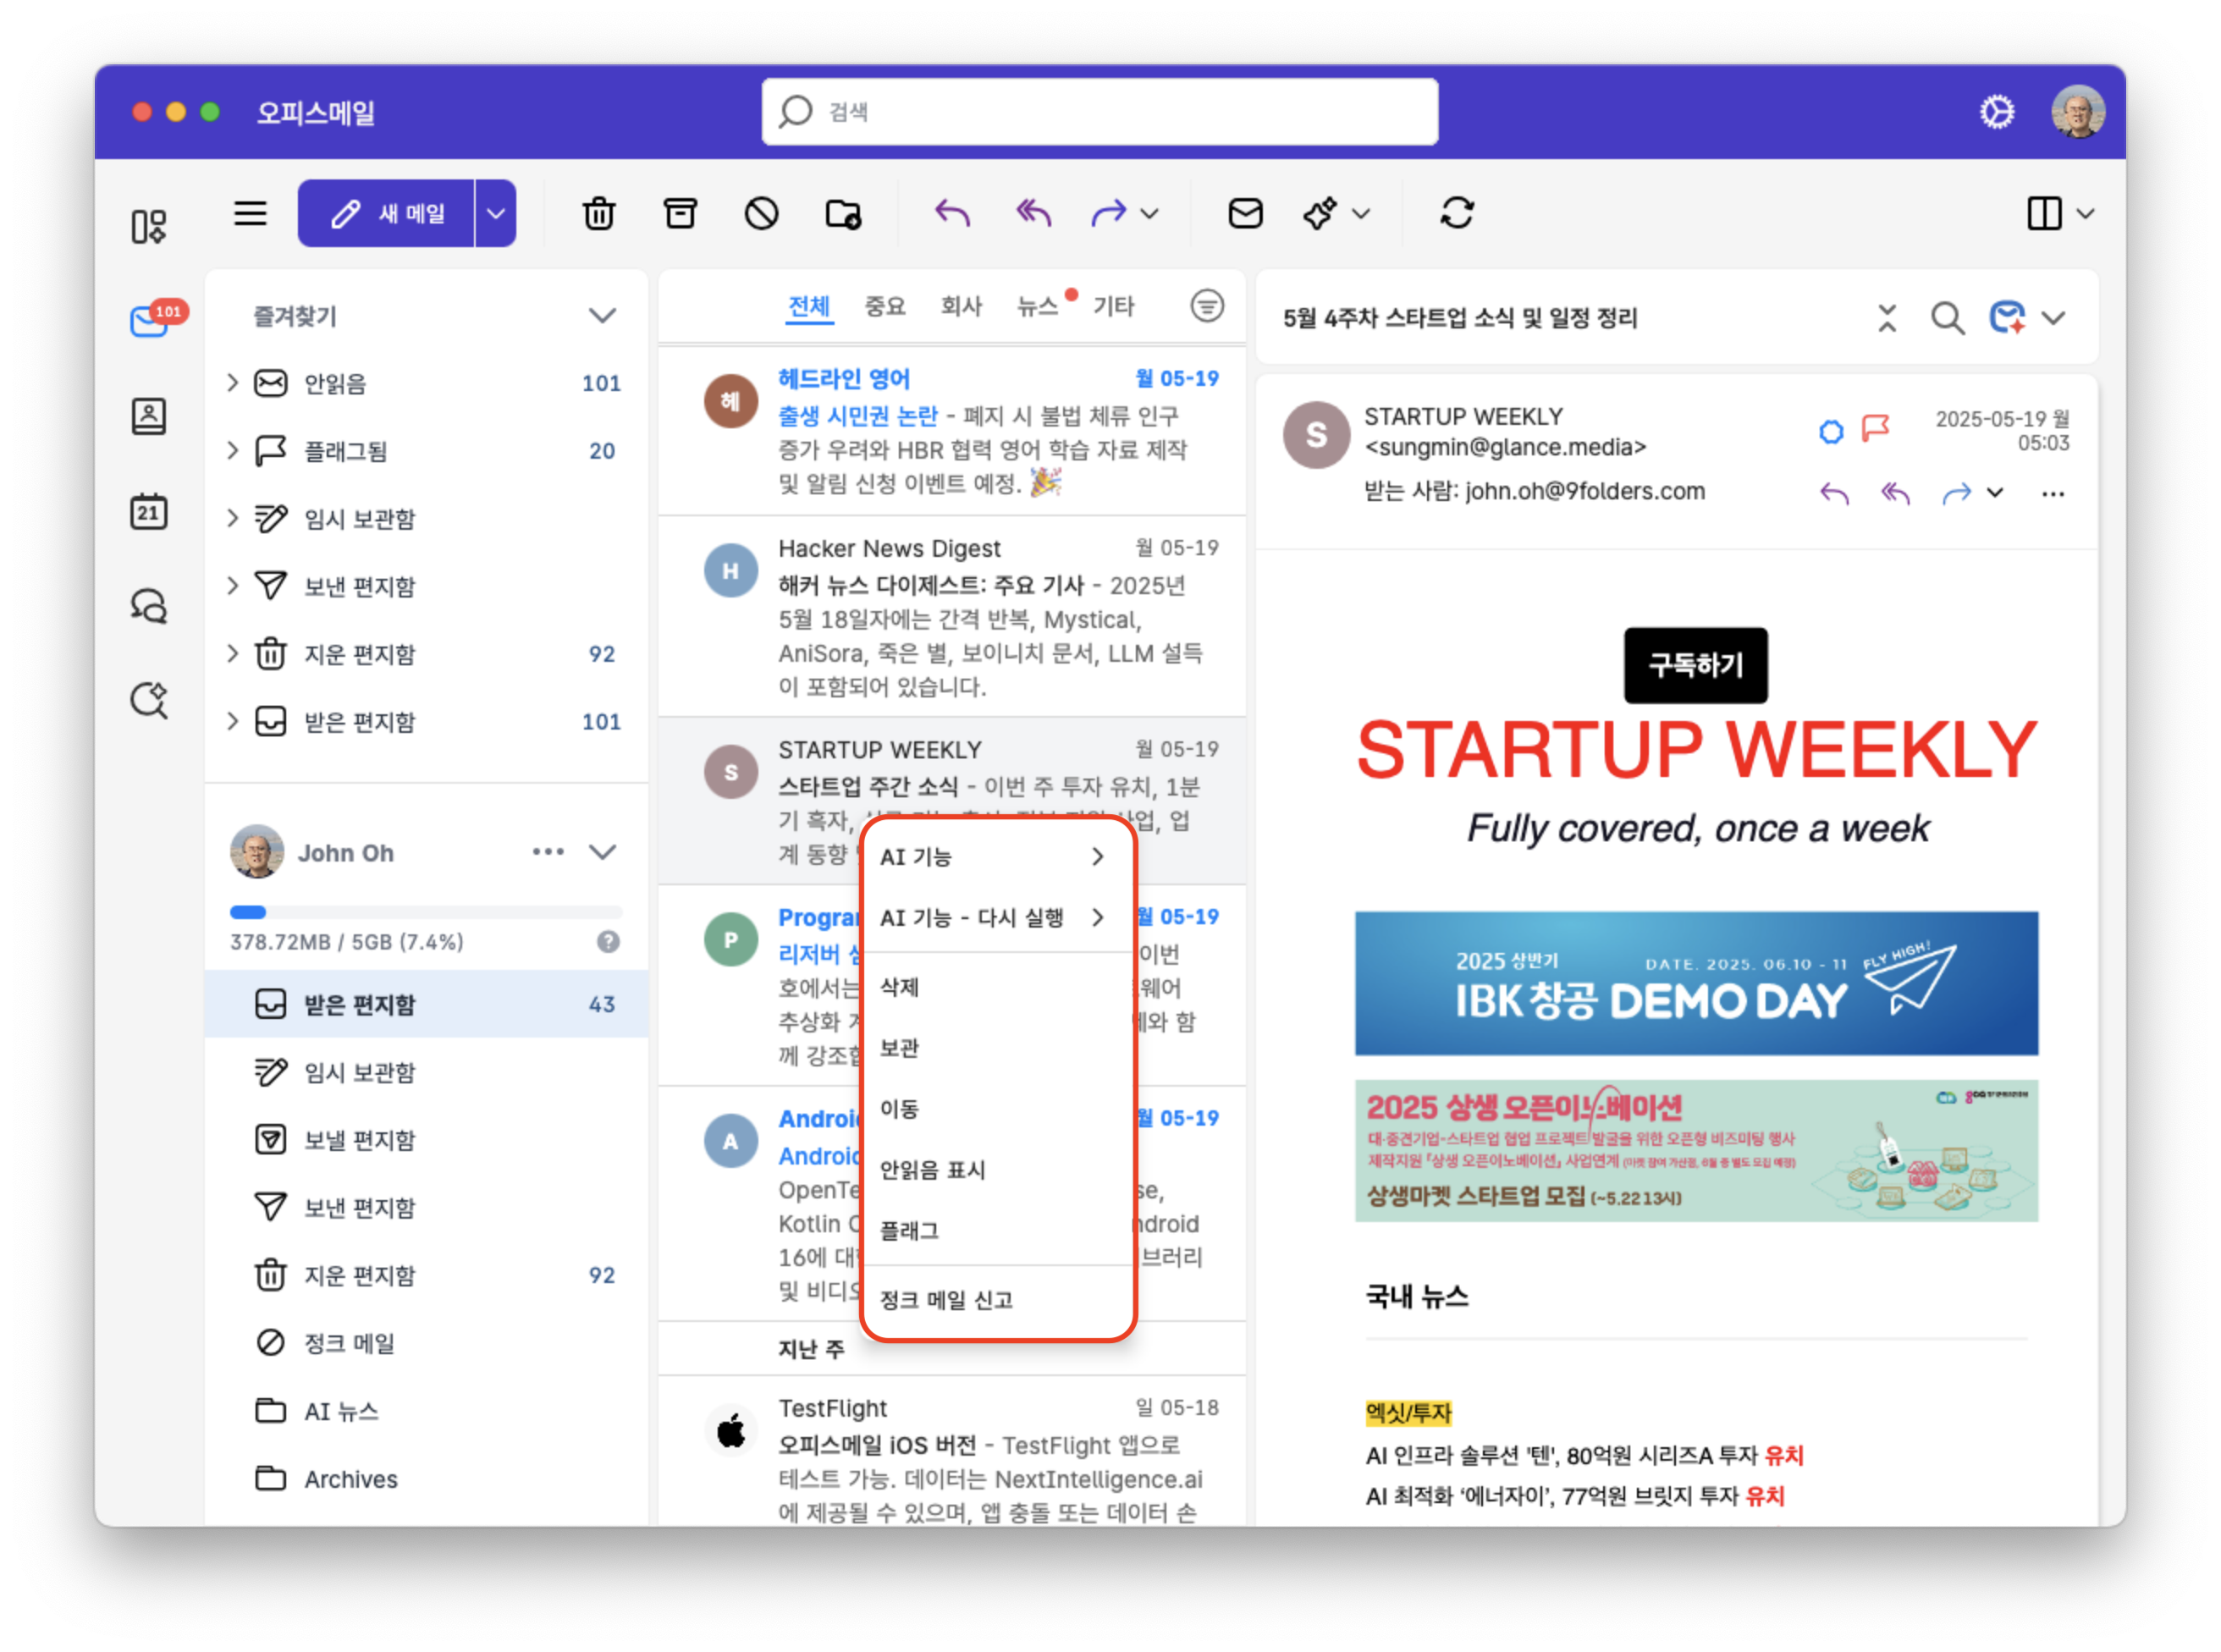
Task: Click the magnifier search icon in the reading pane
Action: (1946, 318)
